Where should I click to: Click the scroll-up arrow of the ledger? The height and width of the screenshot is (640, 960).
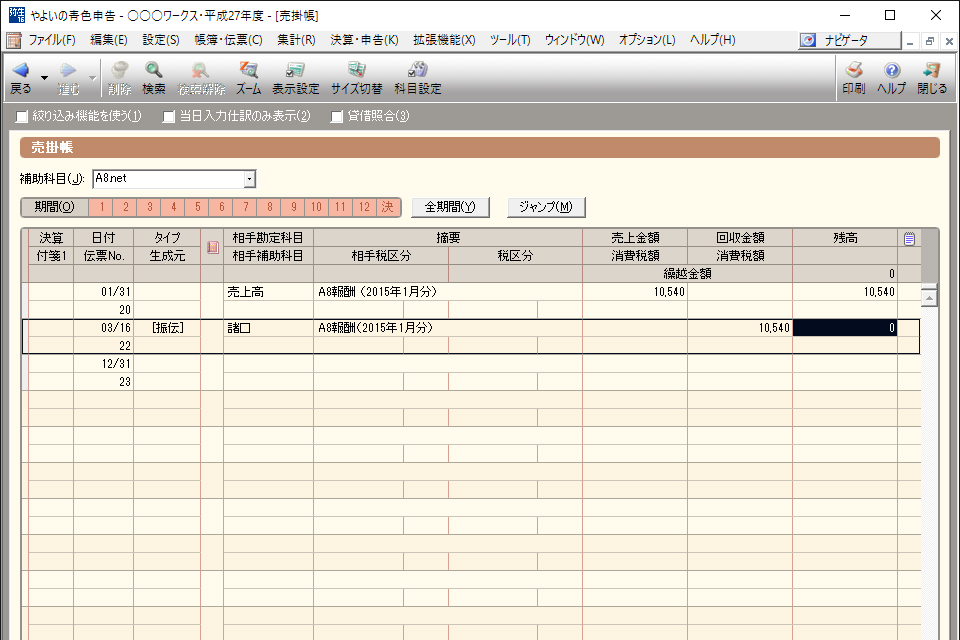[x=929, y=298]
